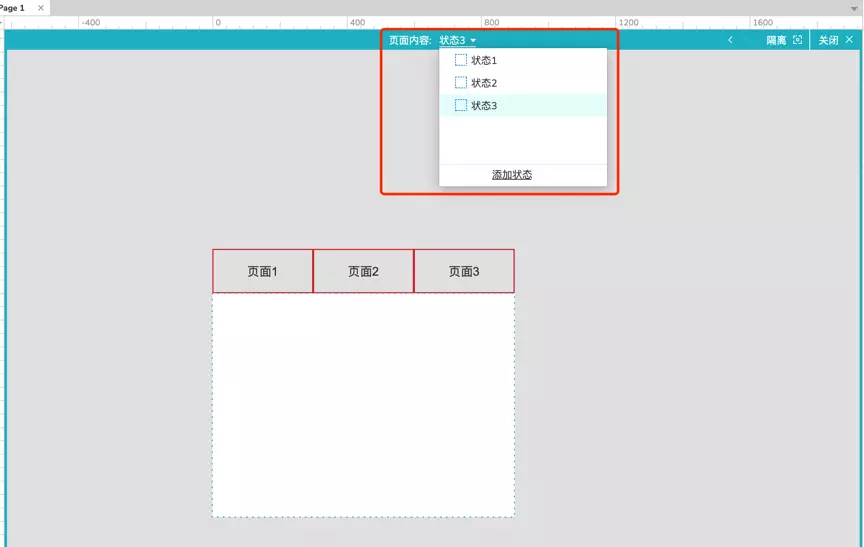Click the 页面内容 label
This screenshot has width=864, height=547.
click(410, 40)
